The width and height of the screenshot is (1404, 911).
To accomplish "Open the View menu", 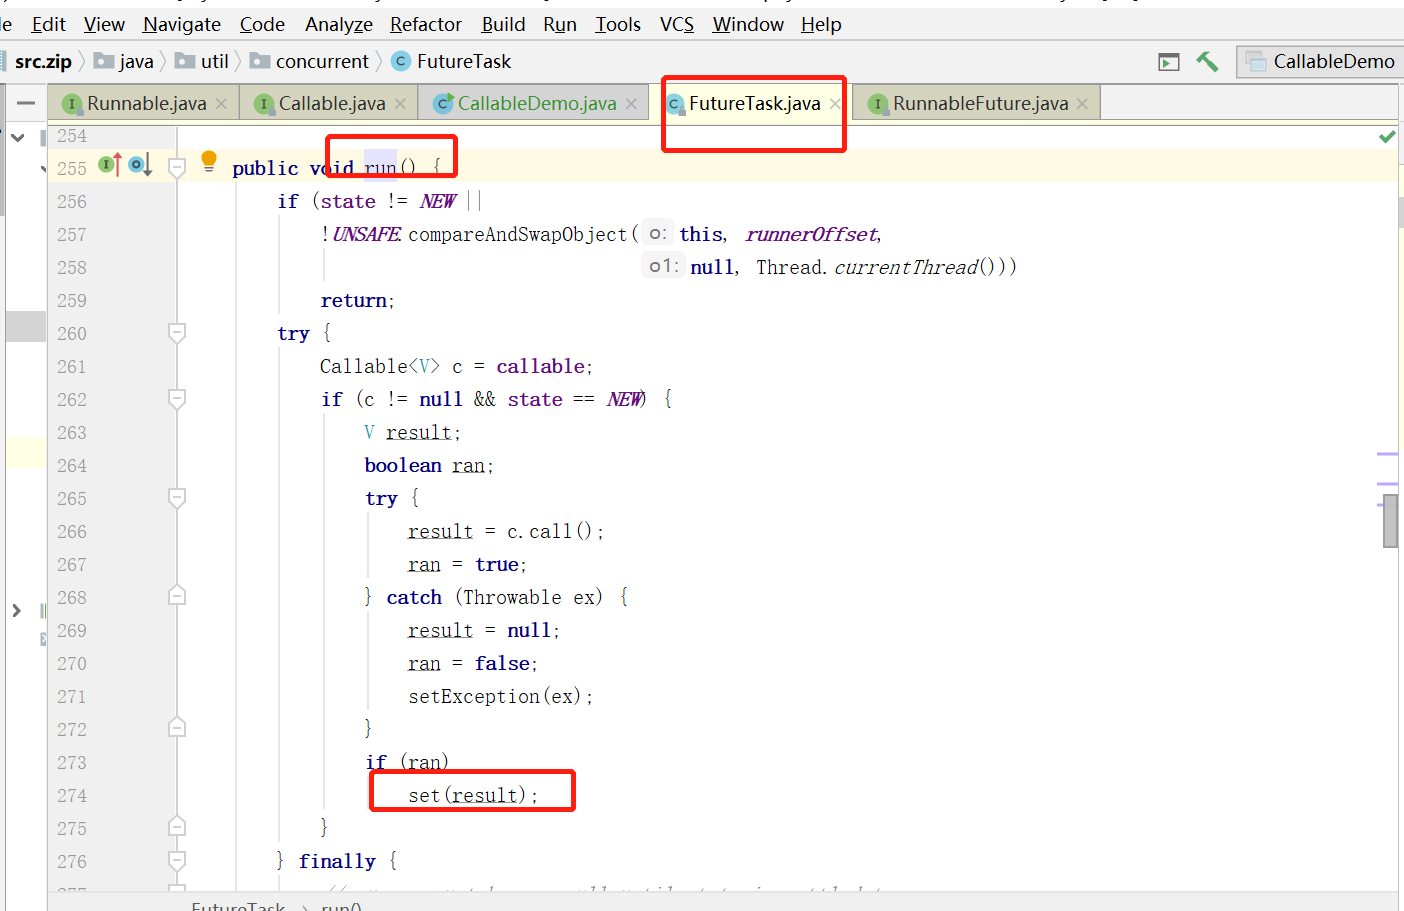I will point(104,24).
